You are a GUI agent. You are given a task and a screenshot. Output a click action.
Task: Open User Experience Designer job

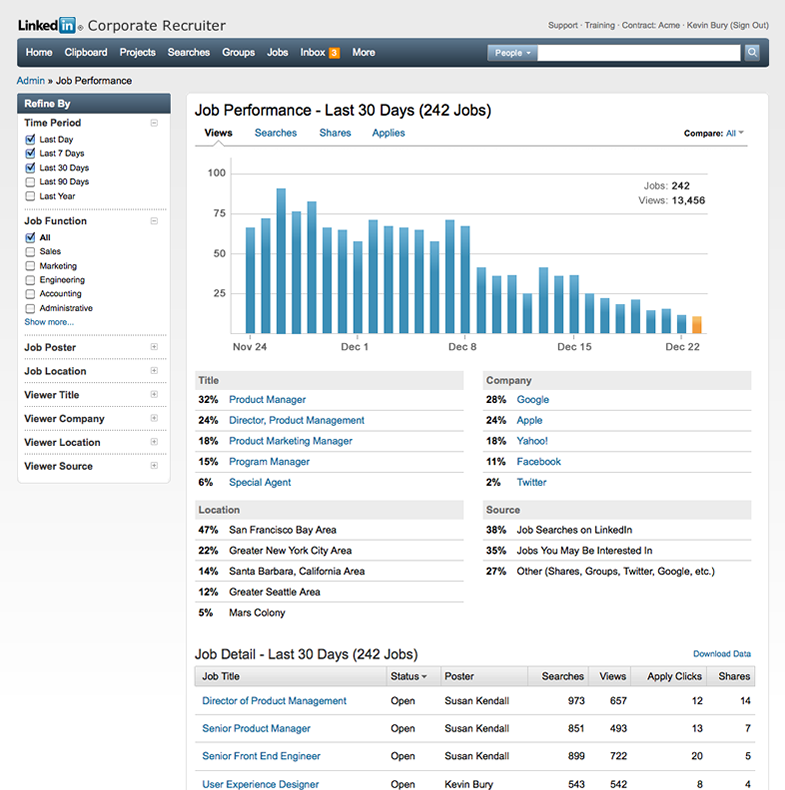pyautogui.click(x=260, y=784)
